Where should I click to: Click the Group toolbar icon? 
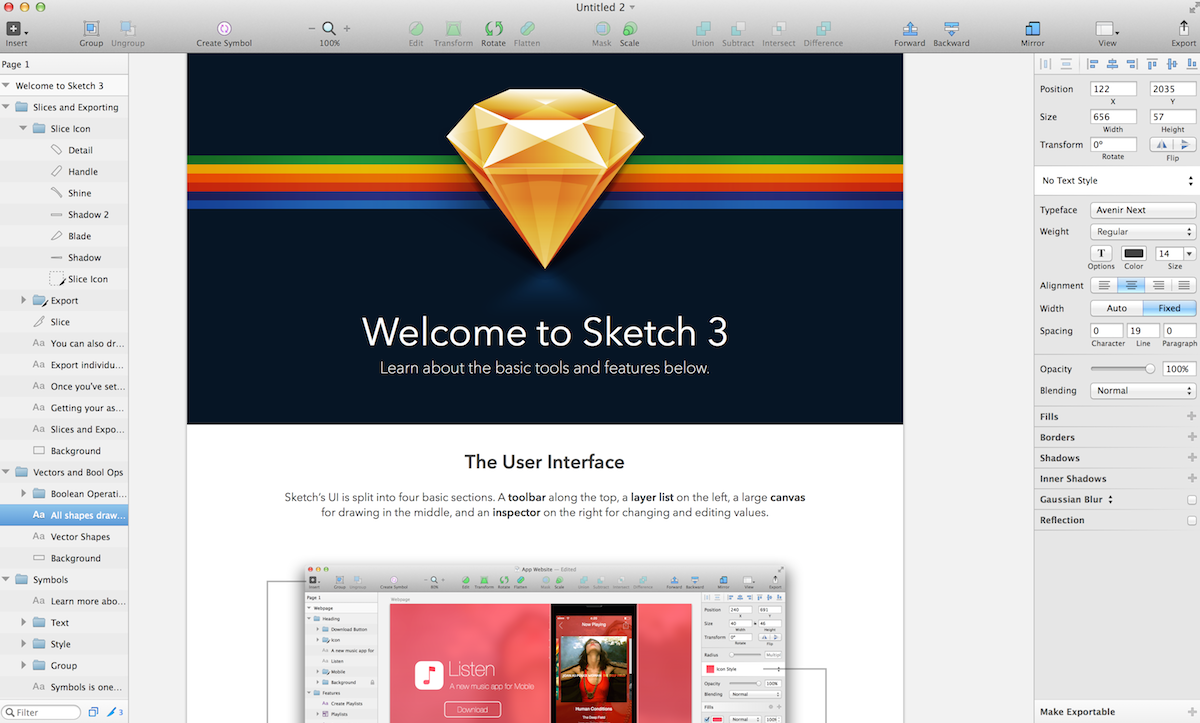click(91, 29)
